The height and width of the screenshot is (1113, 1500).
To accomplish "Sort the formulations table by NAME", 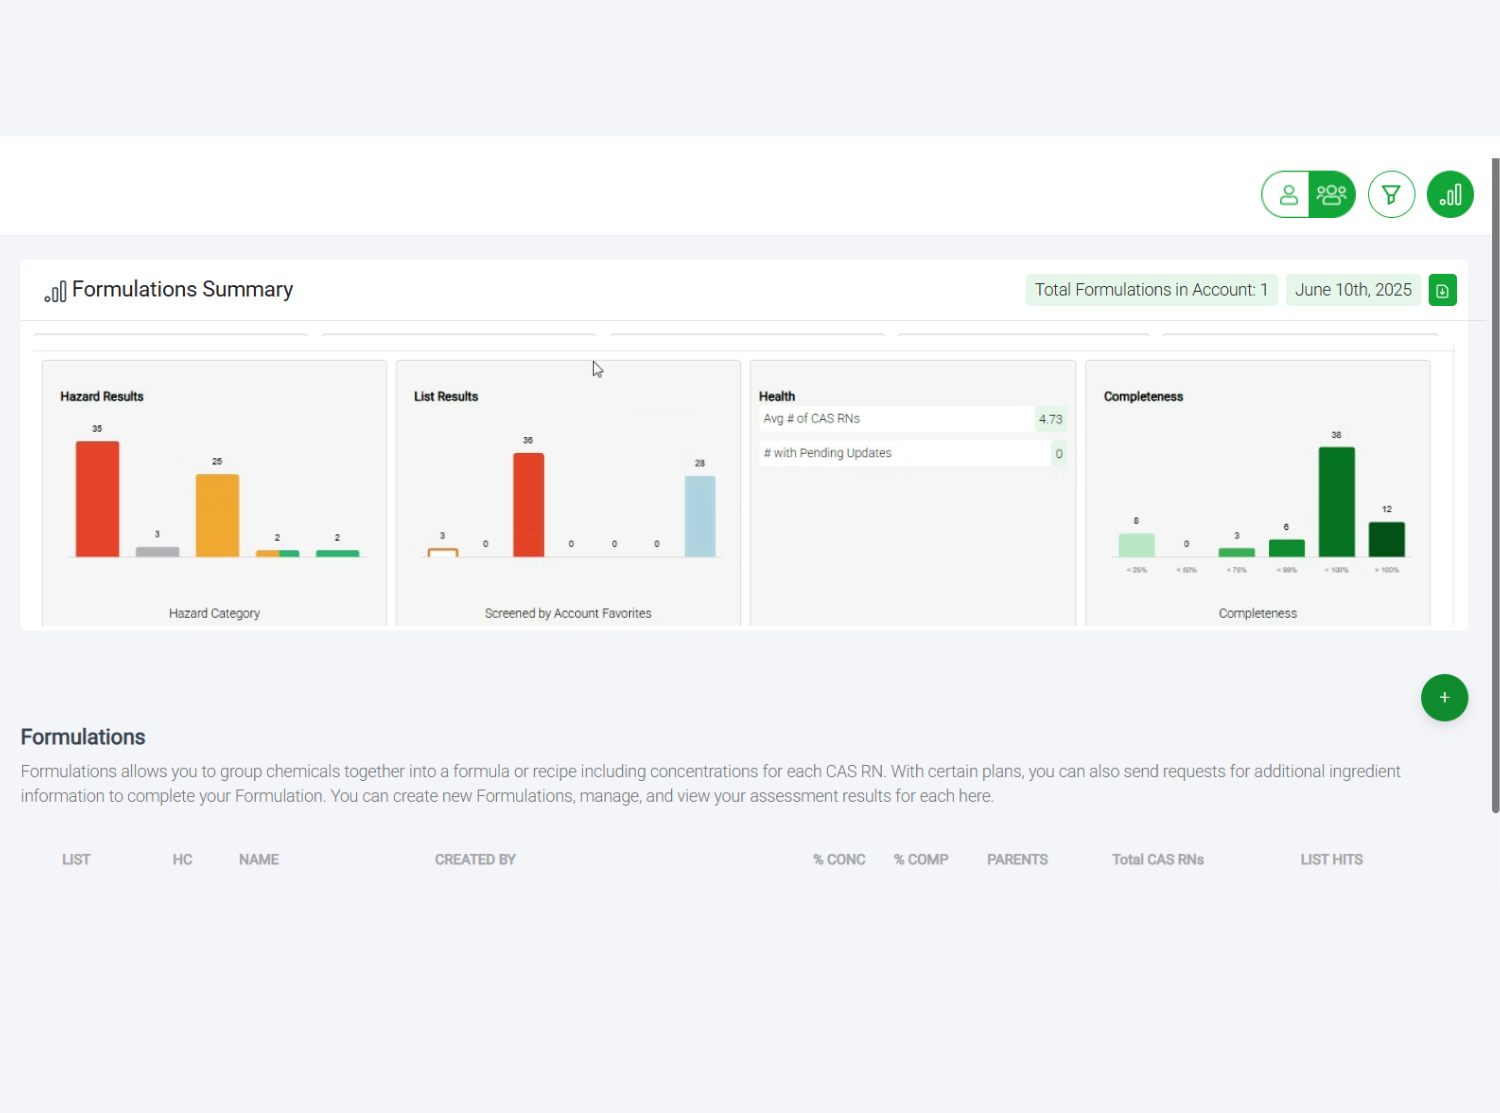I will point(258,859).
